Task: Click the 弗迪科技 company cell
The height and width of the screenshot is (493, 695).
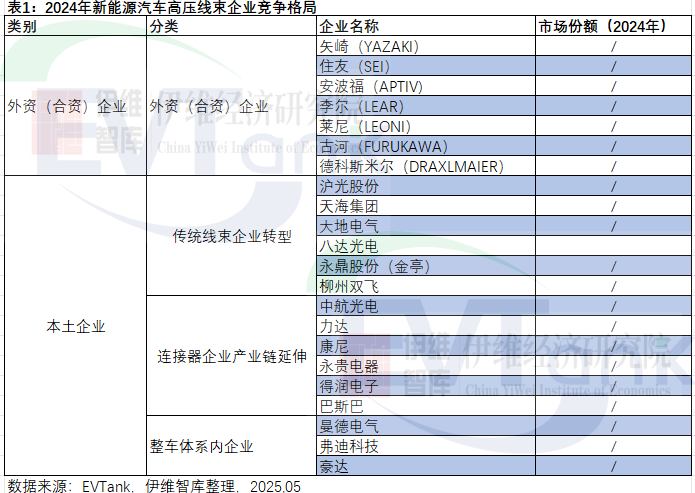Action: [349, 446]
